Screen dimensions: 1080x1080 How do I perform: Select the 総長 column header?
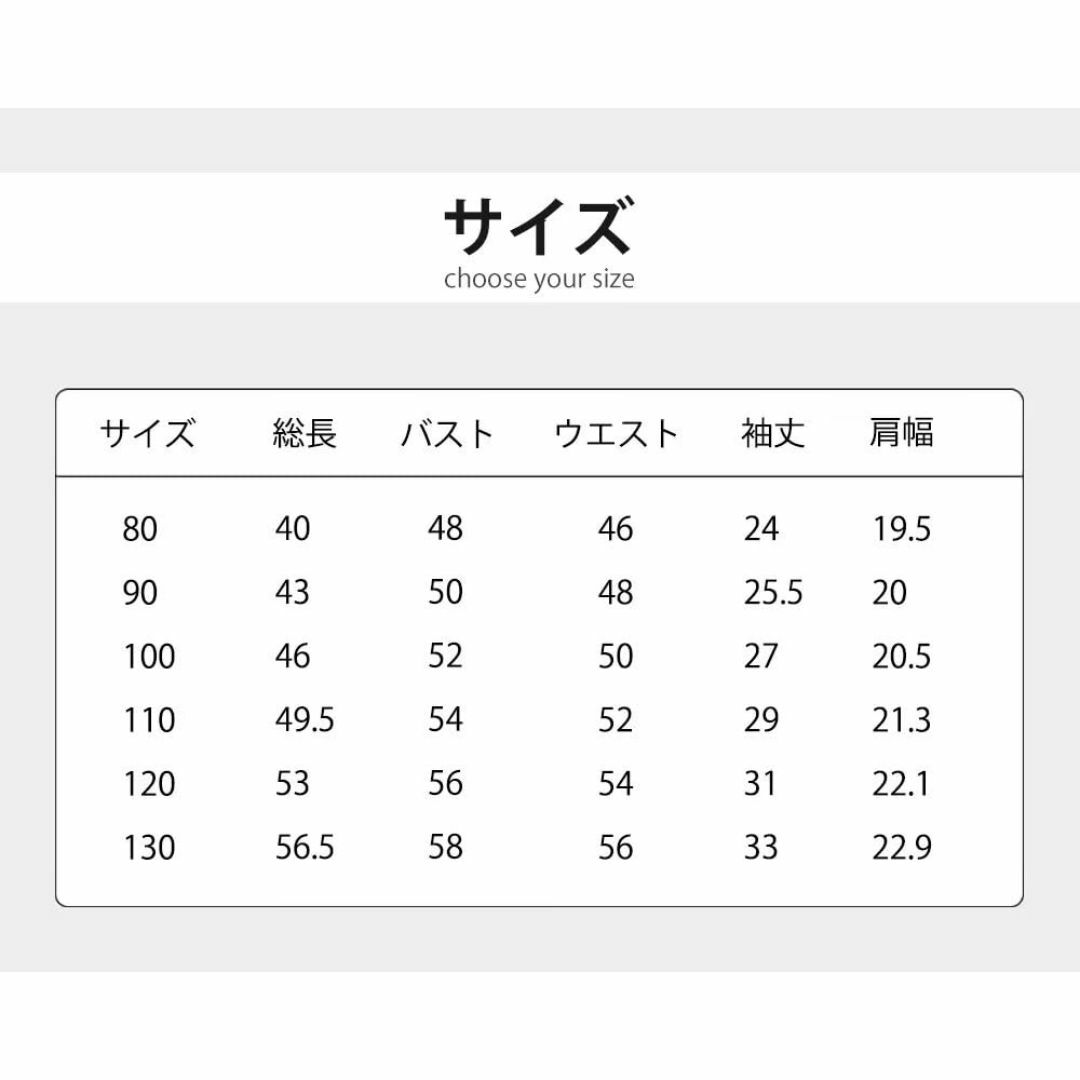click(305, 433)
